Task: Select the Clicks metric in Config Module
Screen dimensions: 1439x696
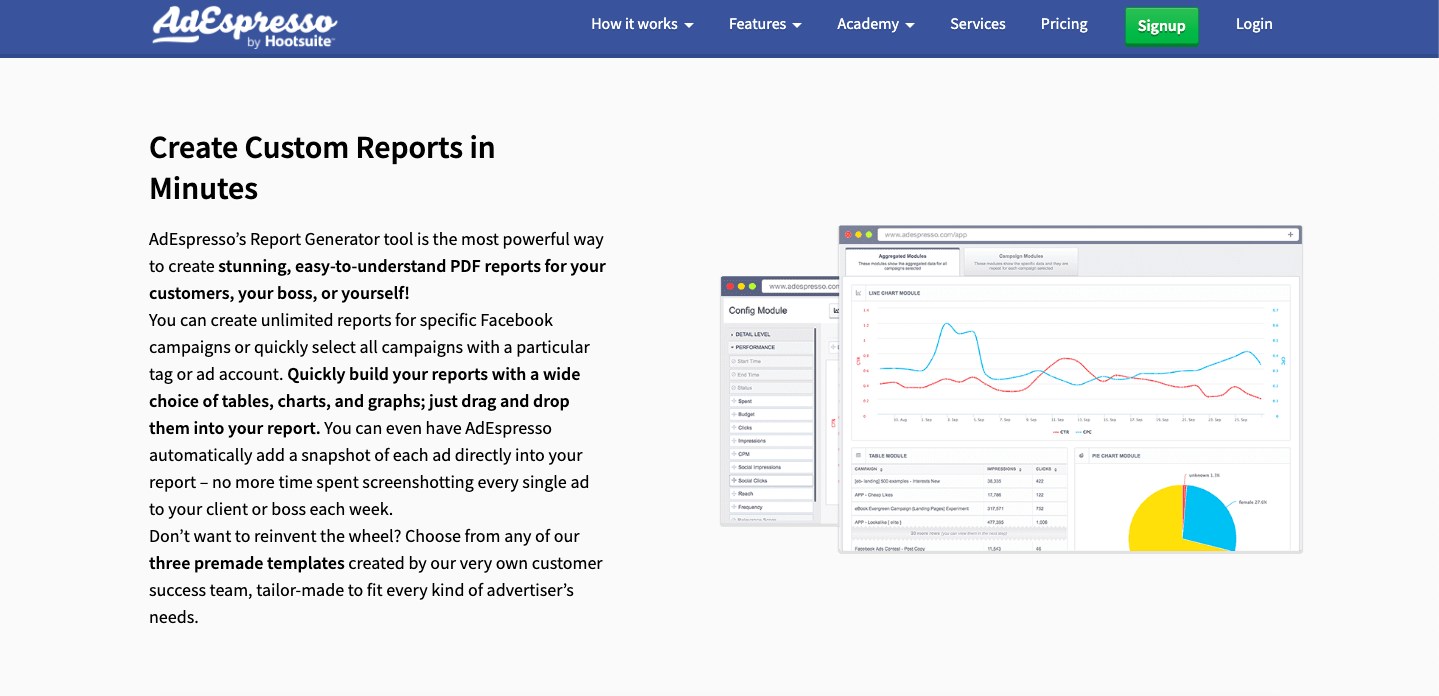Action: click(x=771, y=428)
